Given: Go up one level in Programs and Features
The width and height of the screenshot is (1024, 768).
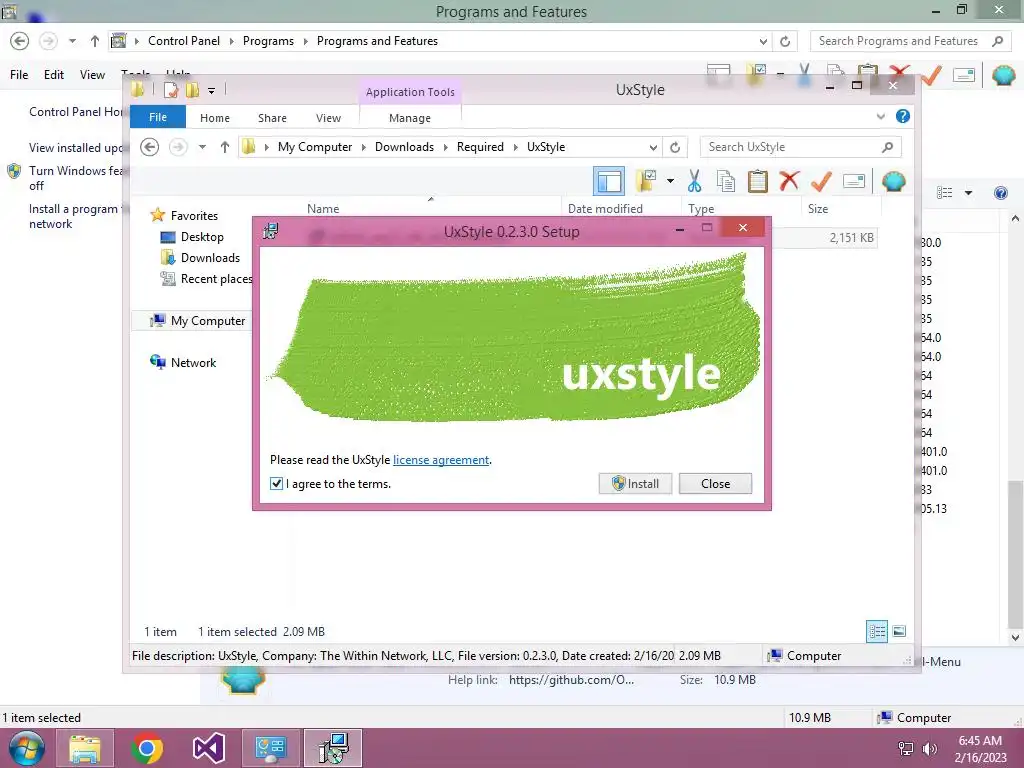Looking at the screenshot, I should pyautogui.click(x=95, y=41).
